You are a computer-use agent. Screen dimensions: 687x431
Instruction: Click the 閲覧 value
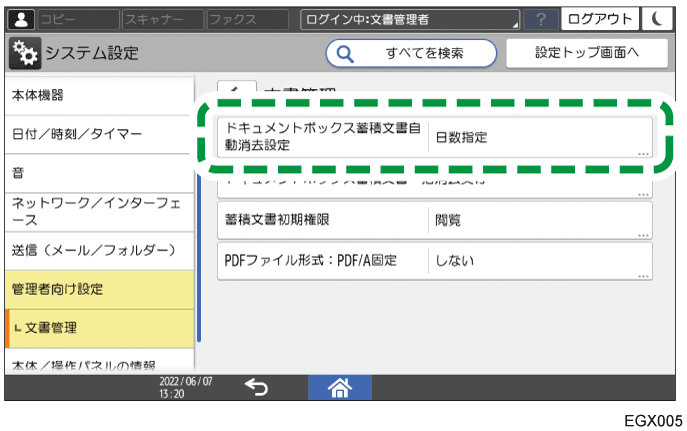pos(448,220)
